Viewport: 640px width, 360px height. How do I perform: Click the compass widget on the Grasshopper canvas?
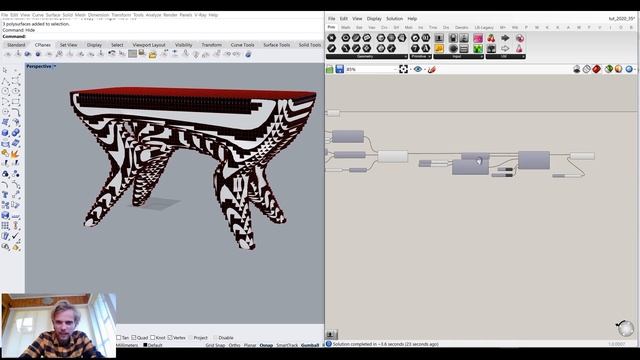625,328
